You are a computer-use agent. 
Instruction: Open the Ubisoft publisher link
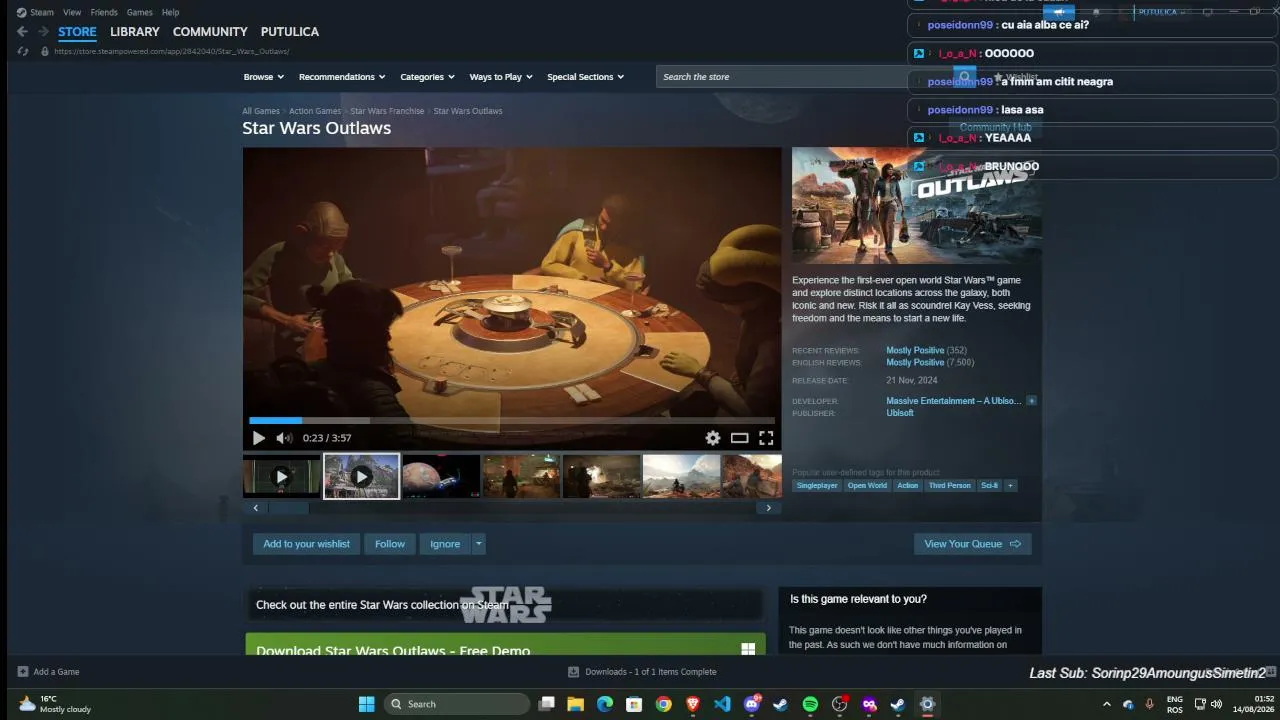pyautogui.click(x=900, y=413)
